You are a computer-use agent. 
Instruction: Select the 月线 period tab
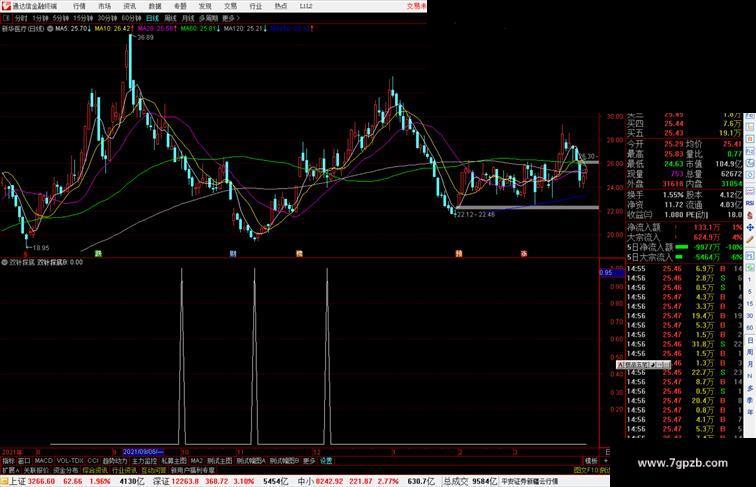[188, 18]
